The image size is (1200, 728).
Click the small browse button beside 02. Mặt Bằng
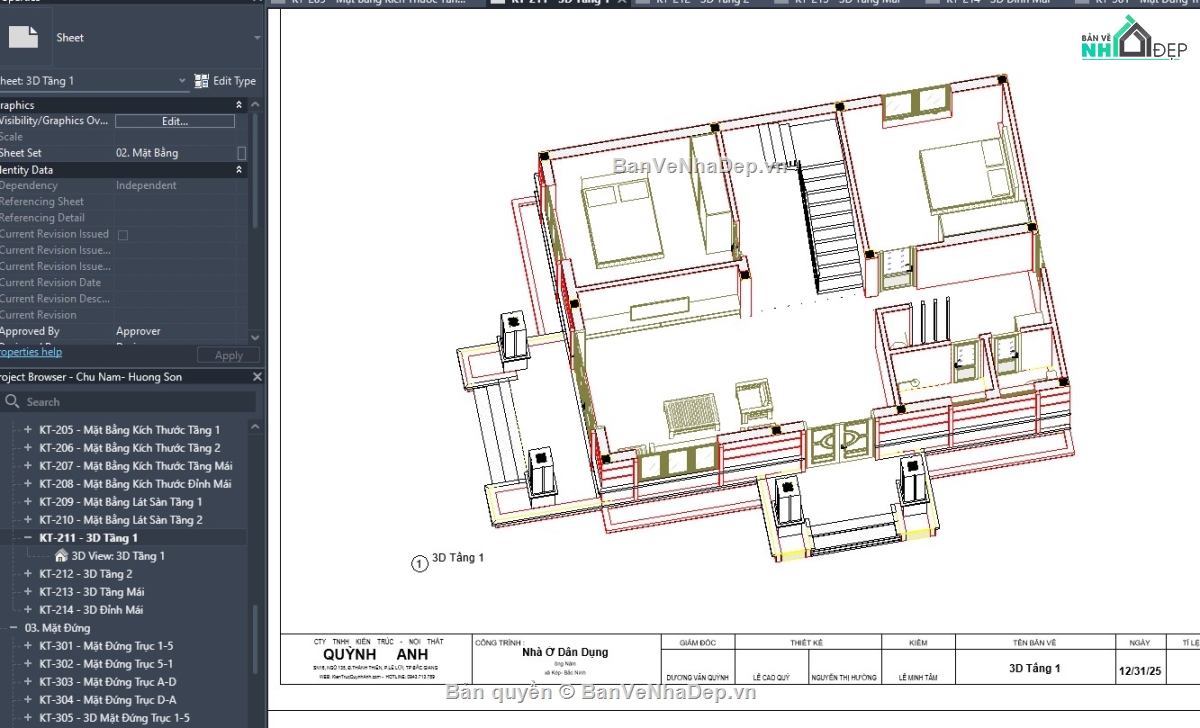click(x=241, y=153)
